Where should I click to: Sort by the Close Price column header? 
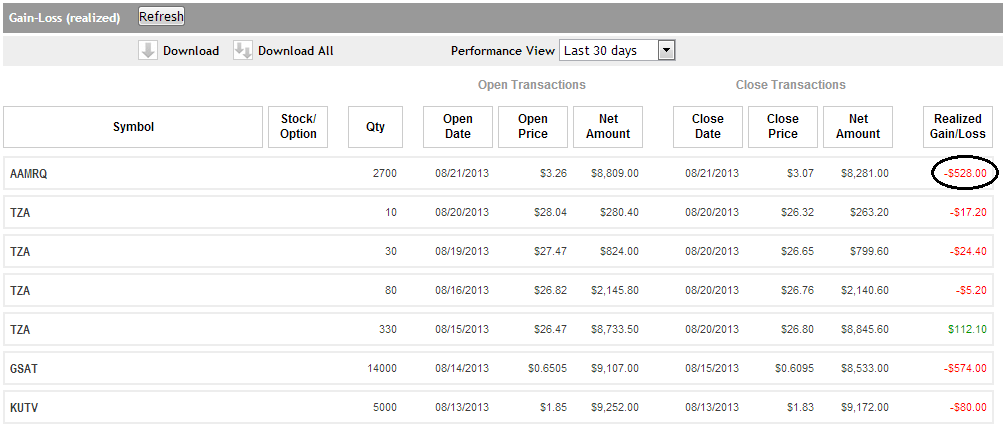point(783,127)
